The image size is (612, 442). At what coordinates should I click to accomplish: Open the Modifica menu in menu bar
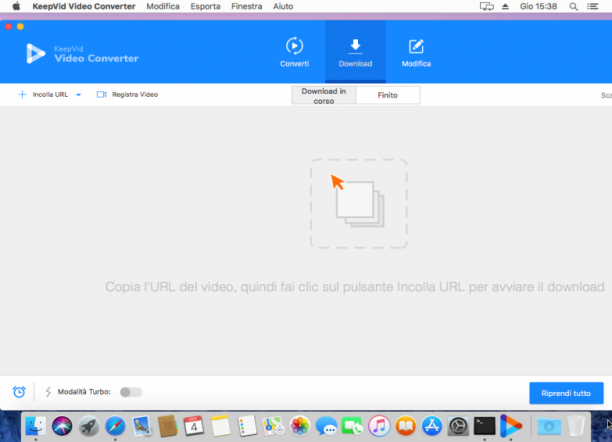[163, 6]
